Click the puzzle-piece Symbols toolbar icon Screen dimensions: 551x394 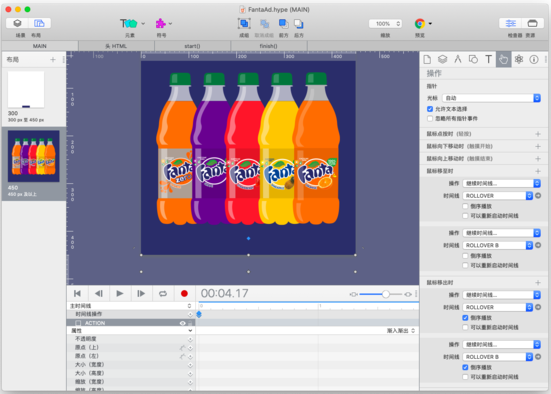coord(161,24)
